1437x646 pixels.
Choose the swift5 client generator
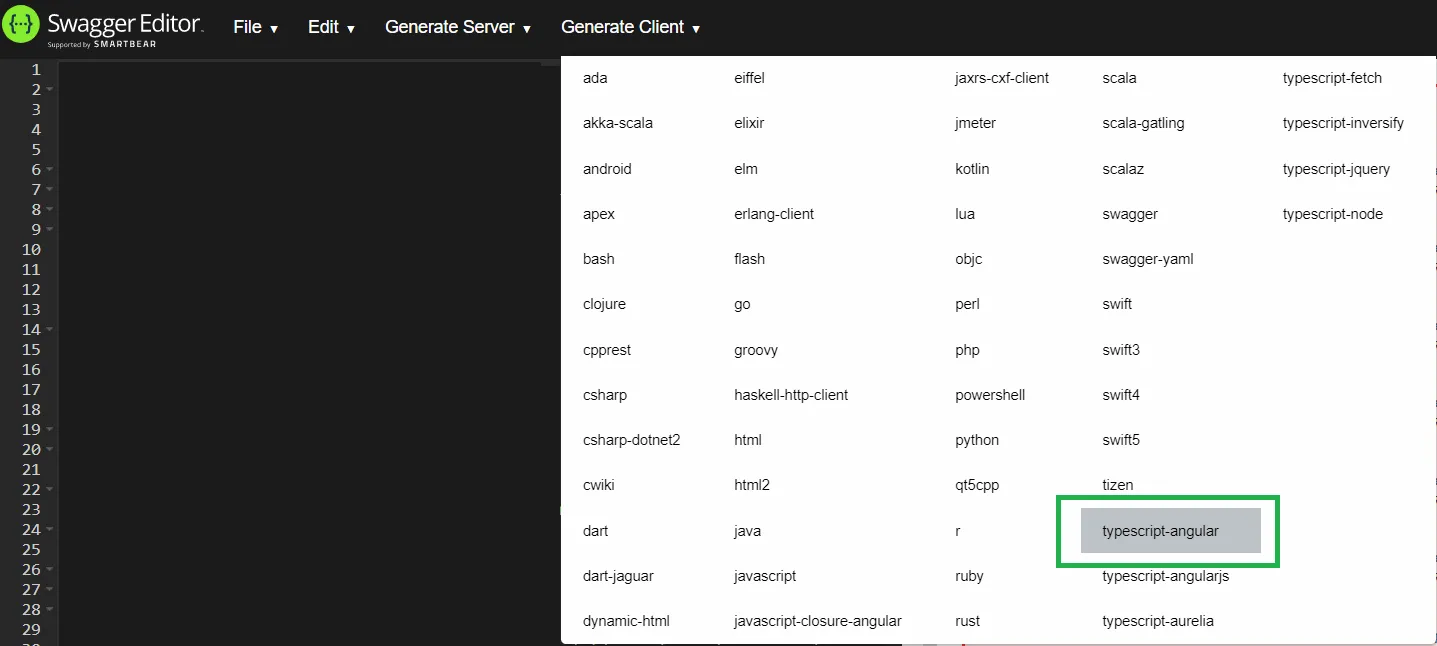(1120, 440)
